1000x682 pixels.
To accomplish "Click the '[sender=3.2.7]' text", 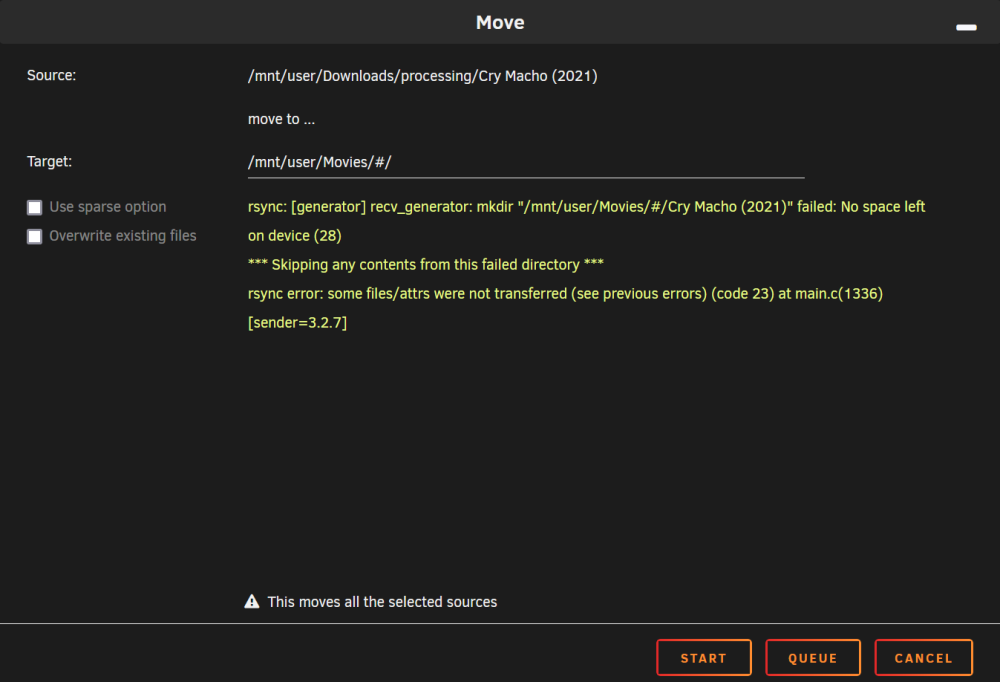I will coord(297,323).
